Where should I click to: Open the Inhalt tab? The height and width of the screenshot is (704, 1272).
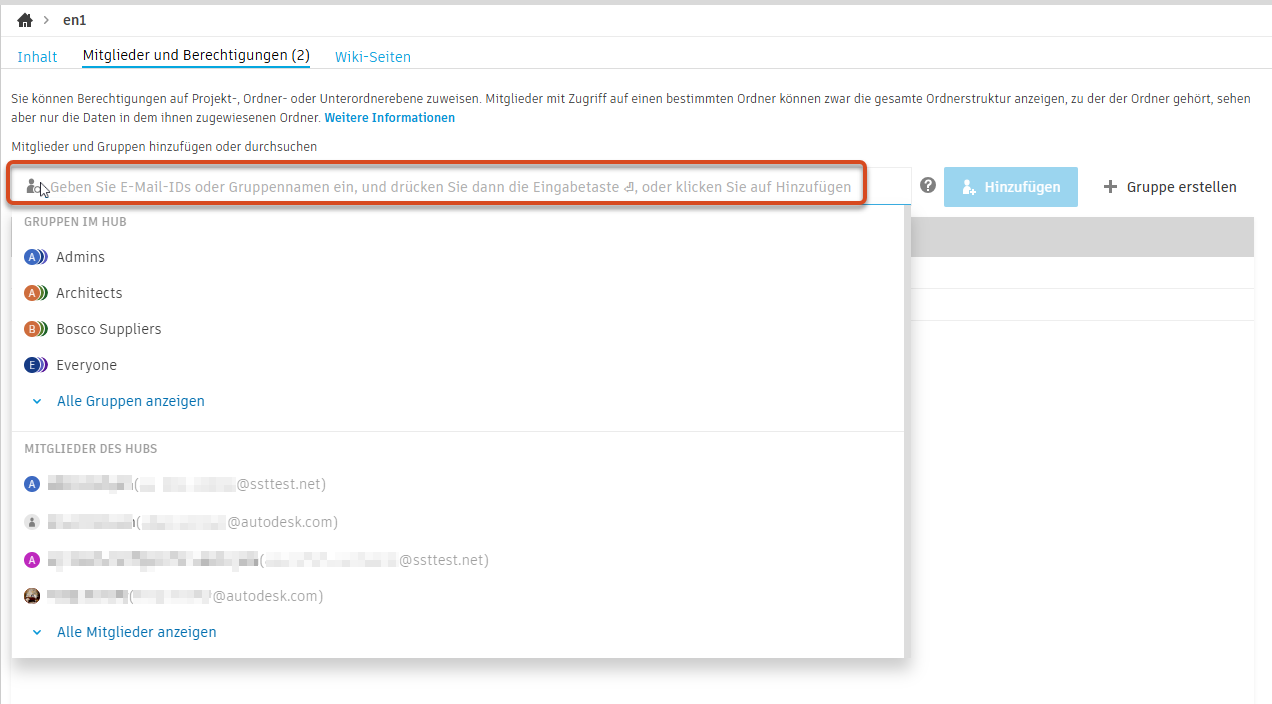pyautogui.click(x=37, y=57)
